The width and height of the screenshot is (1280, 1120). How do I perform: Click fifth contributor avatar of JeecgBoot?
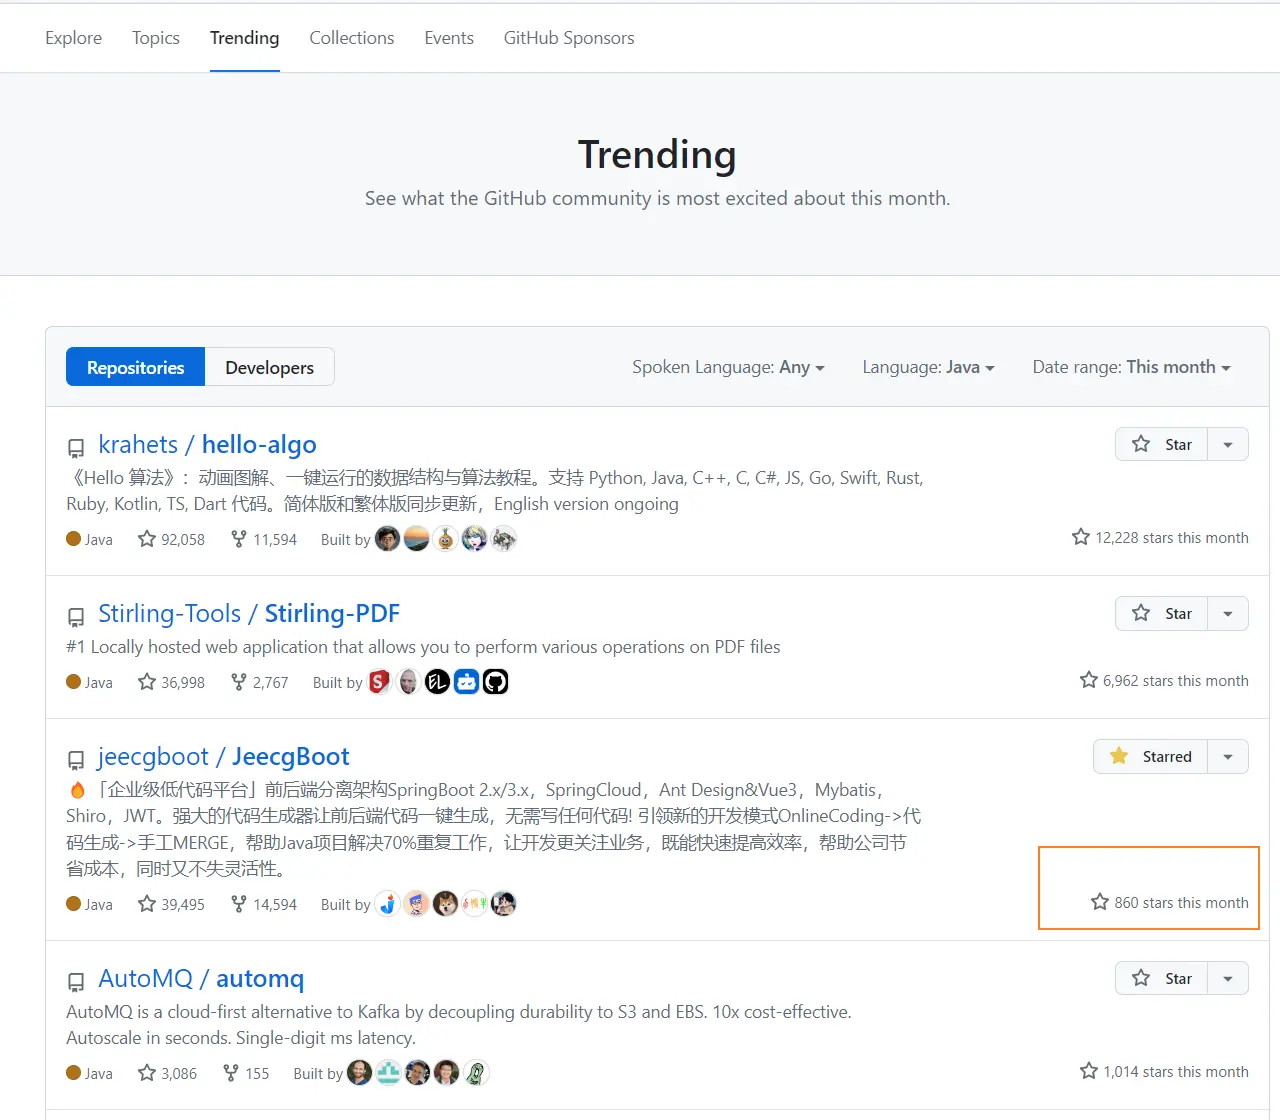(x=504, y=904)
